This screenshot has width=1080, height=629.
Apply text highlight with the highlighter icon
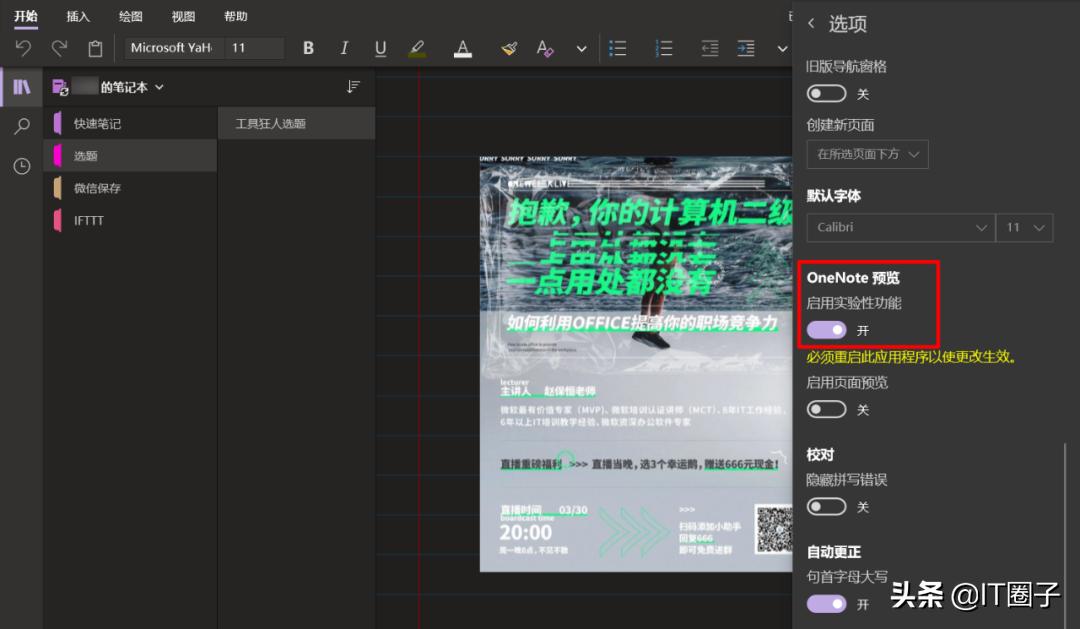tap(417, 47)
